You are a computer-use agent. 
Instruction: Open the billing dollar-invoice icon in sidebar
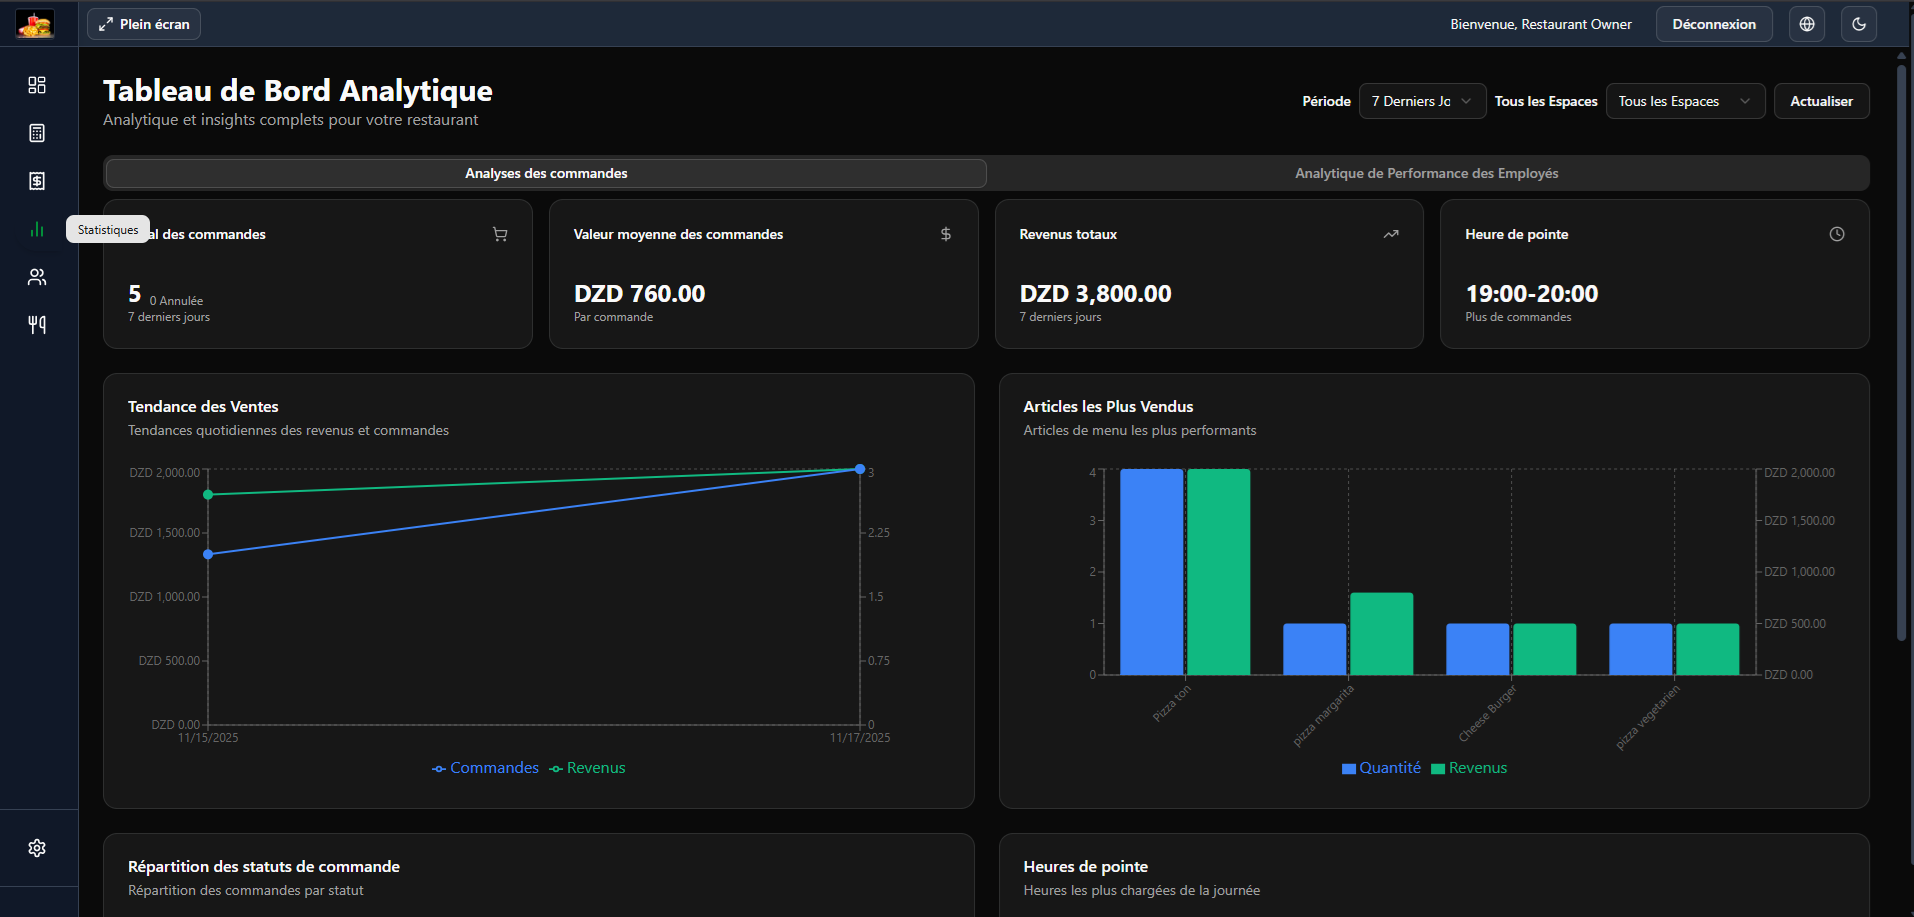pyautogui.click(x=37, y=181)
